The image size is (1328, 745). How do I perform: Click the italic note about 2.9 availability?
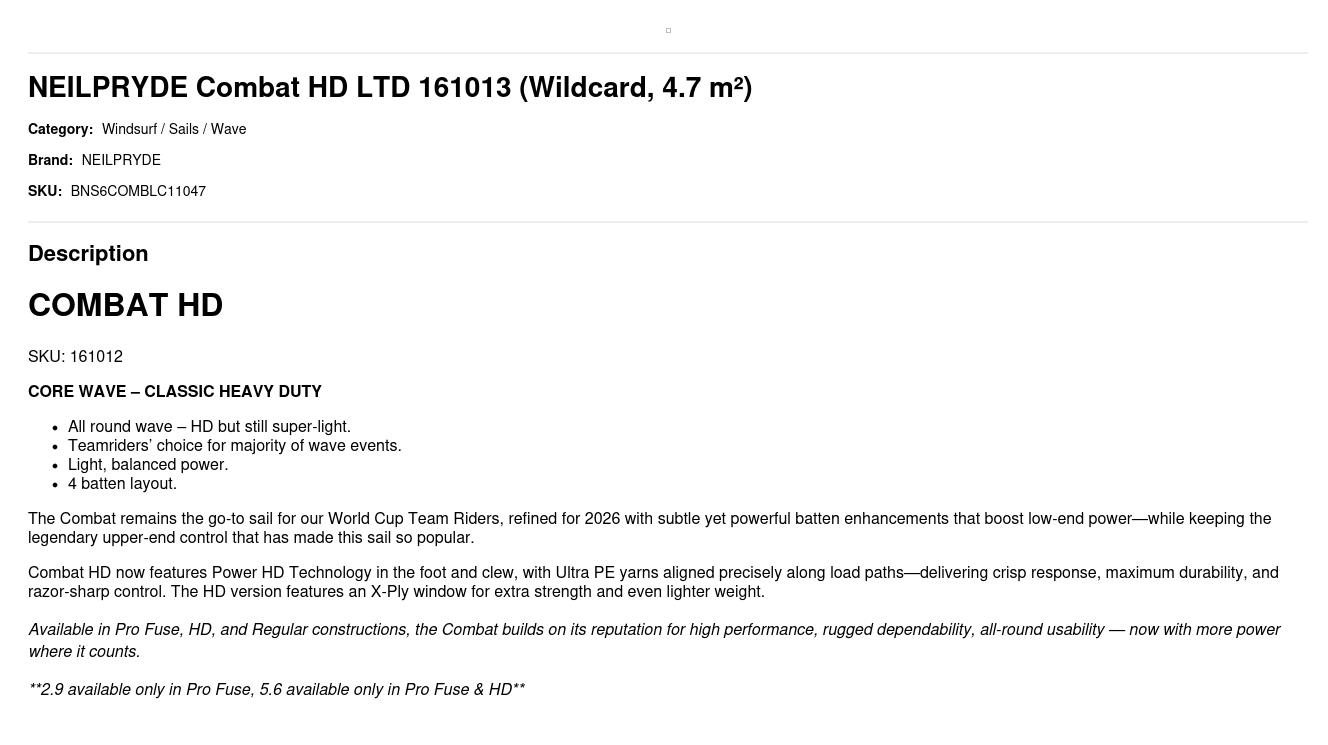[276, 690]
